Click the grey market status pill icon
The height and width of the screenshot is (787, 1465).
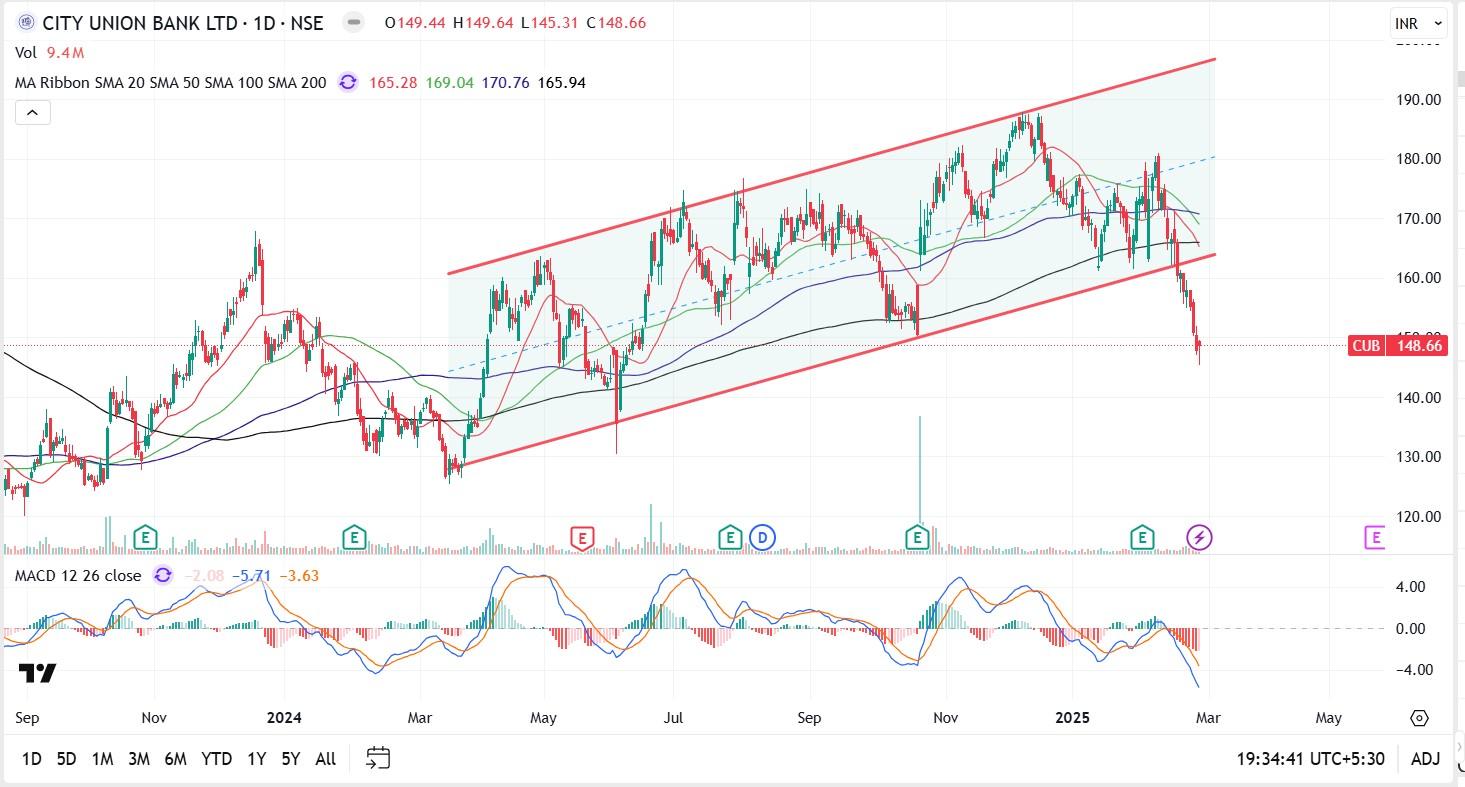click(352, 22)
